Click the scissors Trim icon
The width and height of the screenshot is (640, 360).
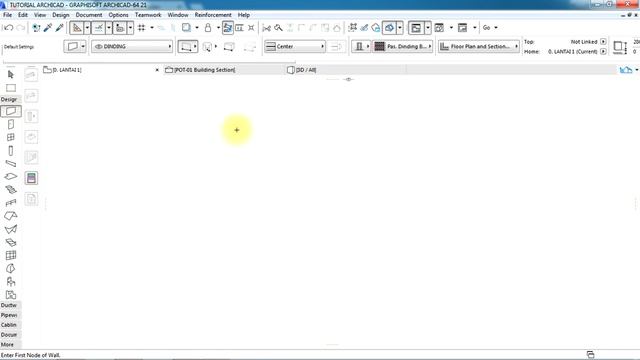[267, 28]
